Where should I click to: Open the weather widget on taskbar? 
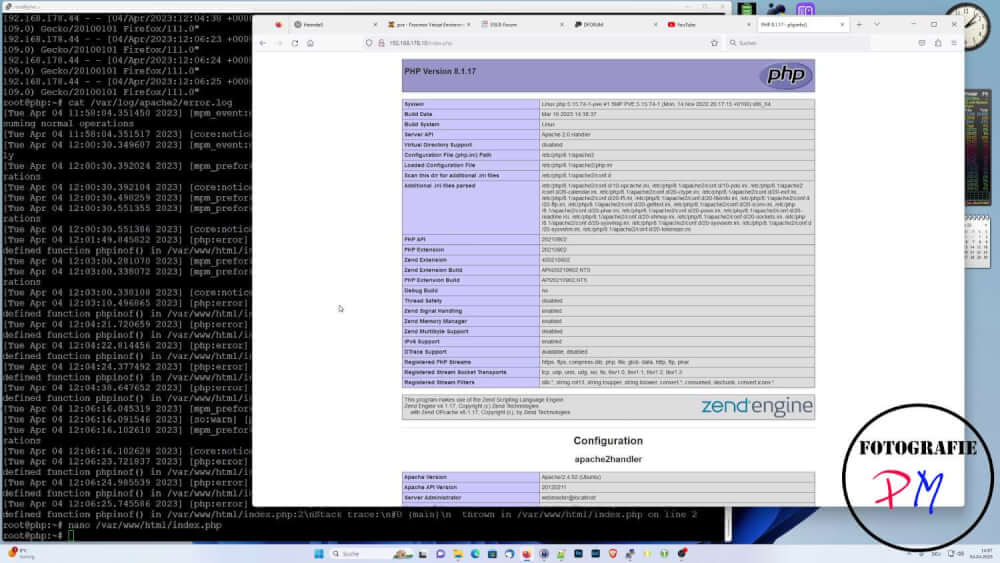click(20, 553)
